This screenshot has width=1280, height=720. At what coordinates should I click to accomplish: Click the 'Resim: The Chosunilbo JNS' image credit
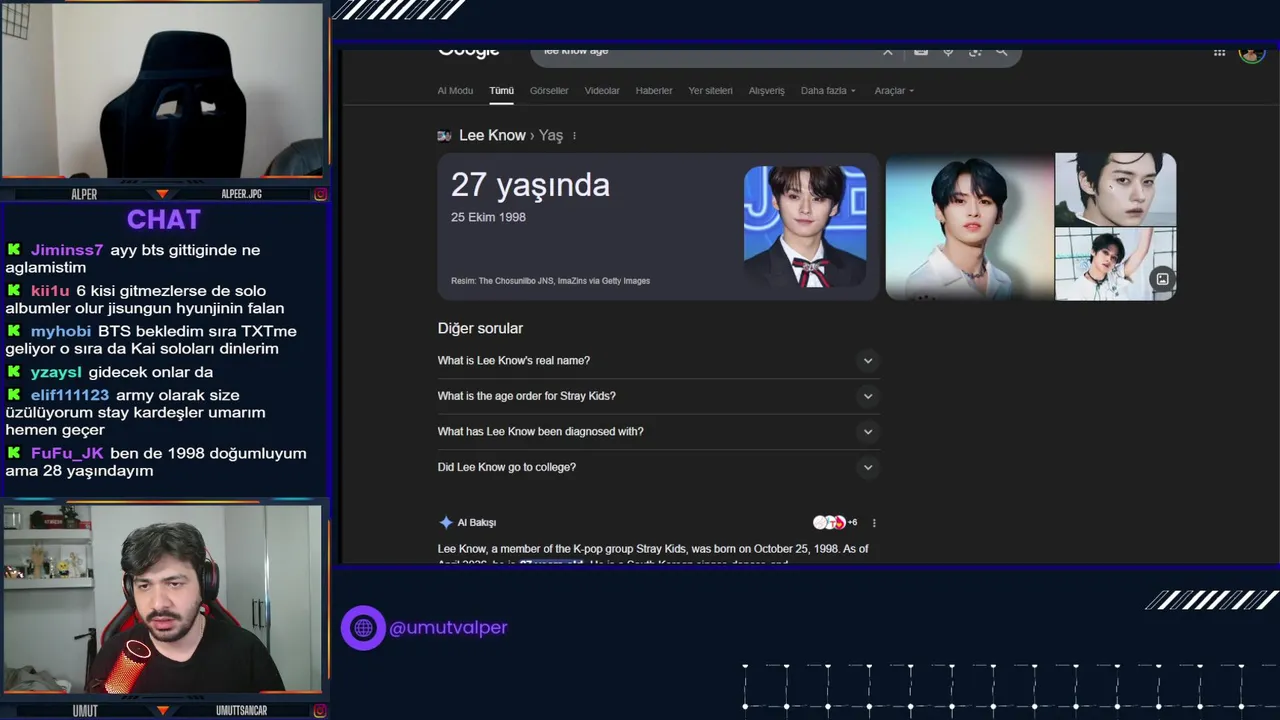(x=550, y=281)
